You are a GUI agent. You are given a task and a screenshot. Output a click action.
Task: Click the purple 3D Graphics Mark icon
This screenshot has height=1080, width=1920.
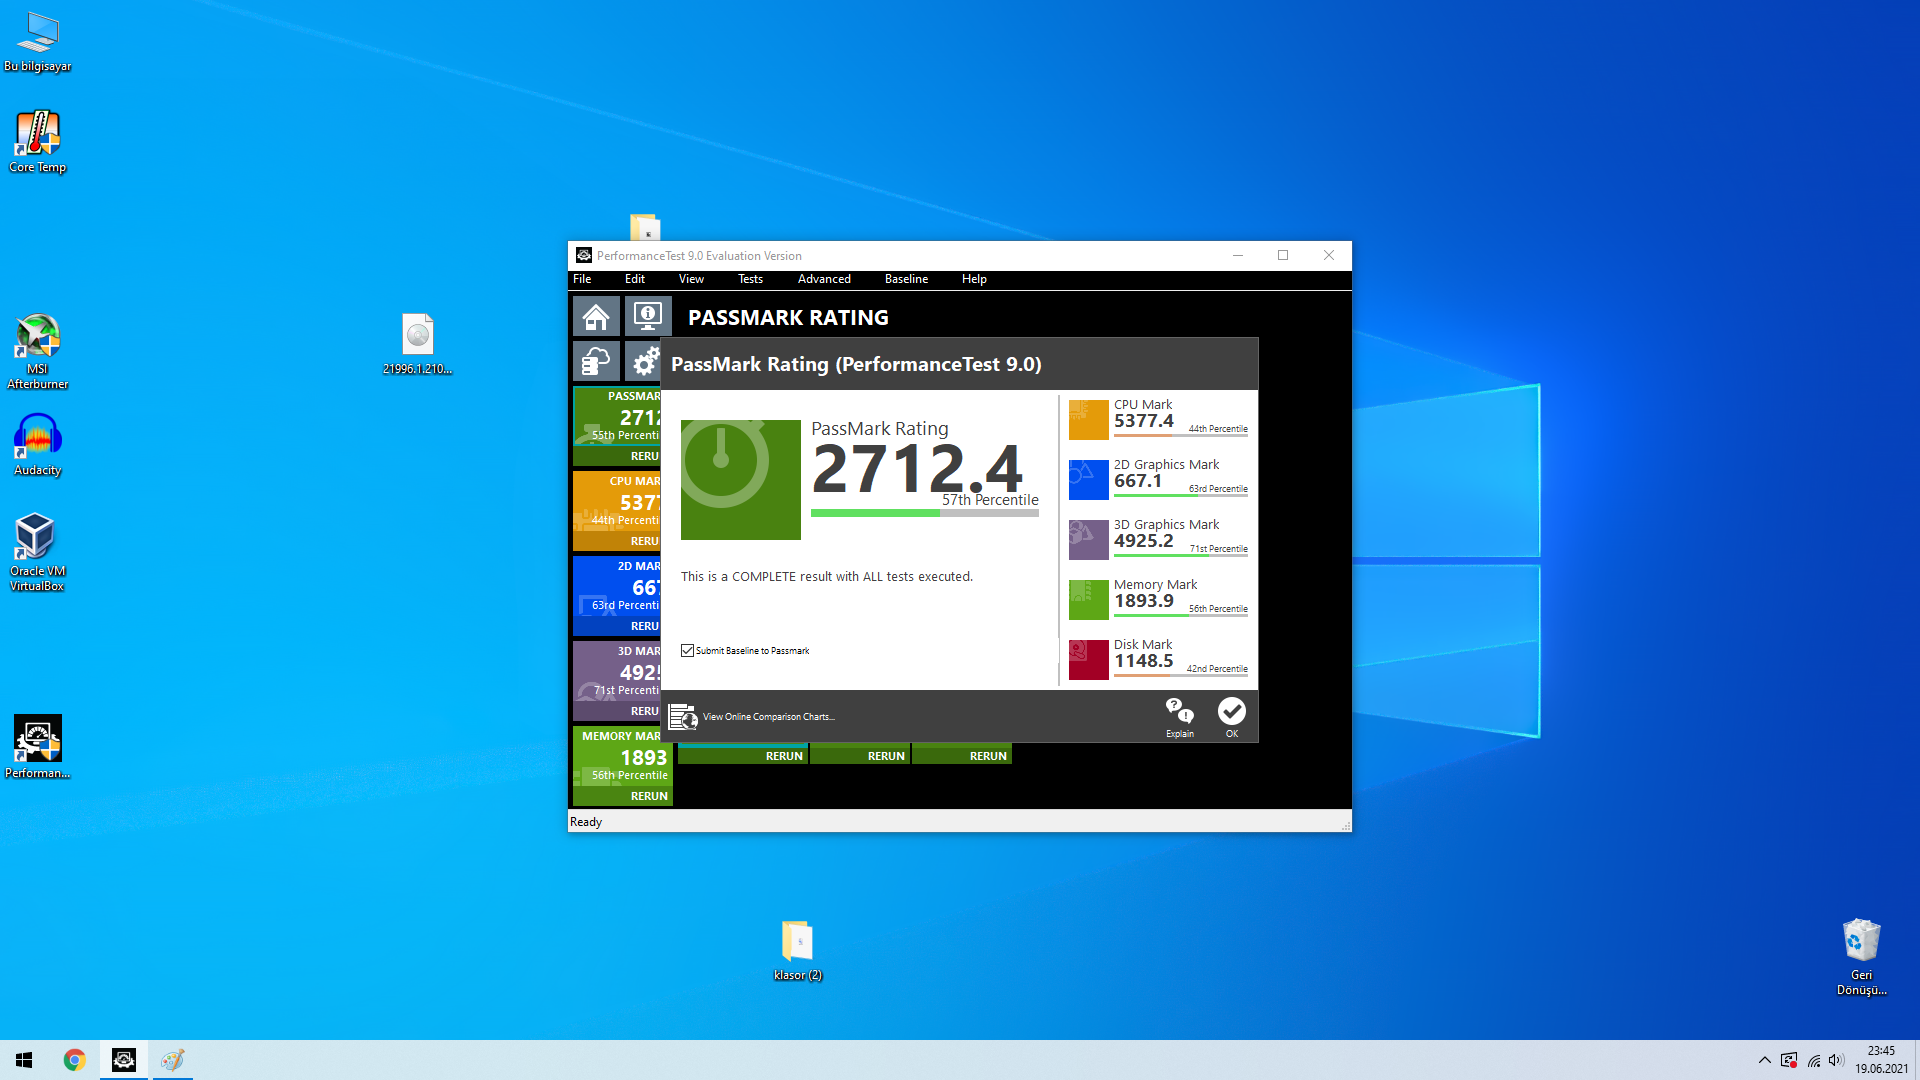(x=1088, y=540)
